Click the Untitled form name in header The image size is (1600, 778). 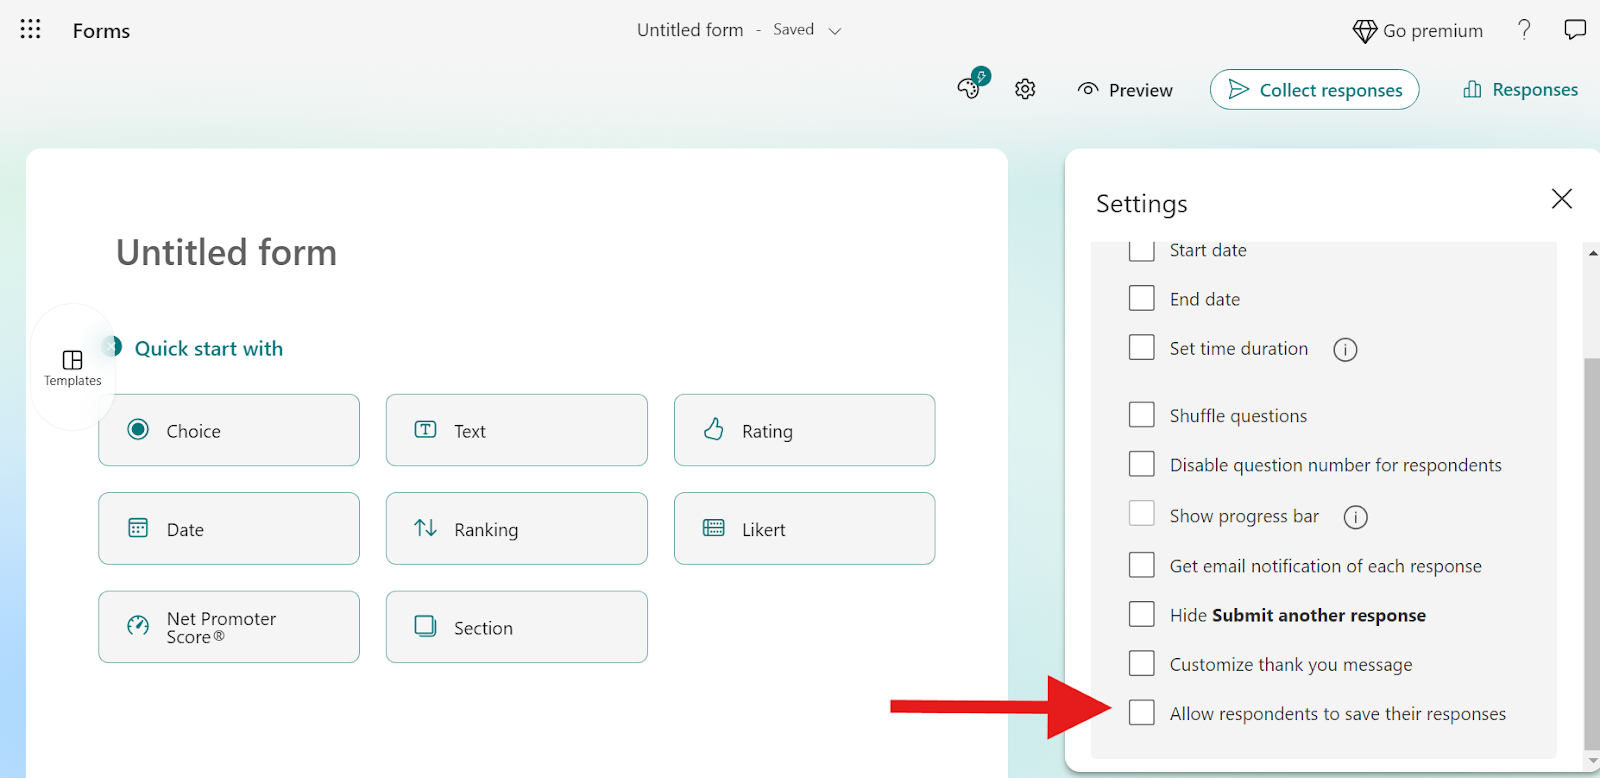pyautogui.click(x=690, y=30)
